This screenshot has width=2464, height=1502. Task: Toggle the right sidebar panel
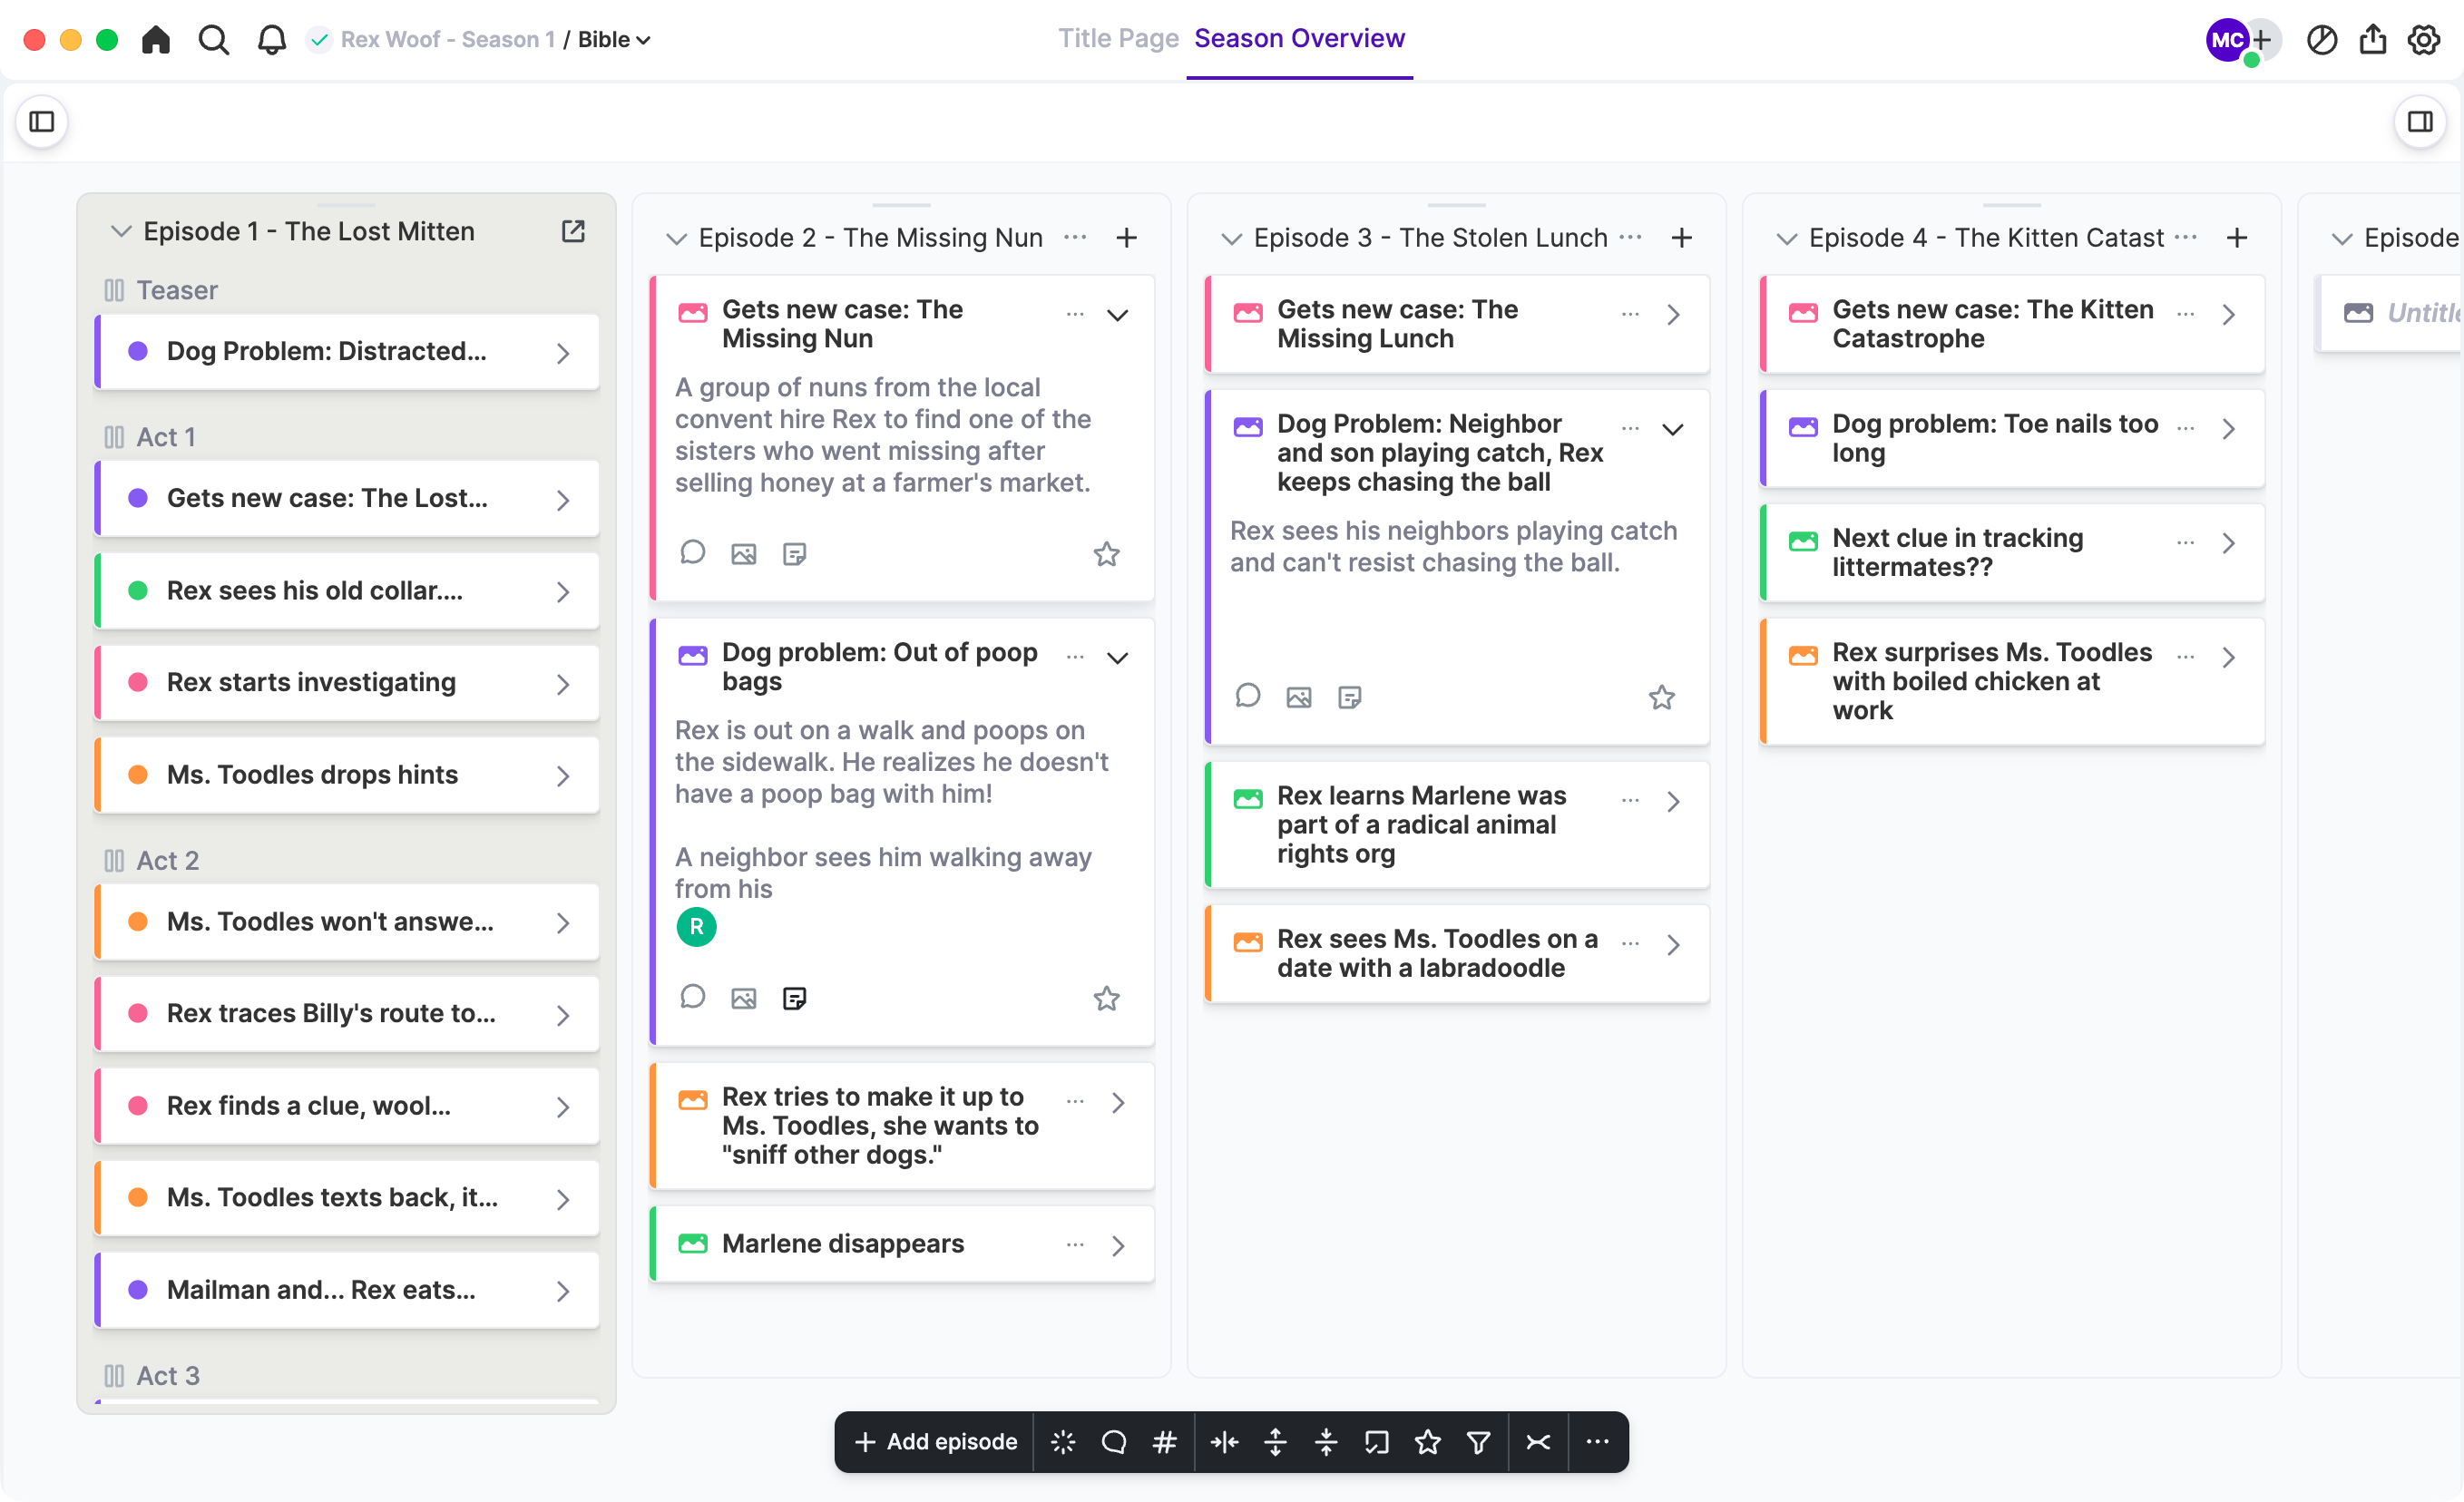tap(2420, 122)
